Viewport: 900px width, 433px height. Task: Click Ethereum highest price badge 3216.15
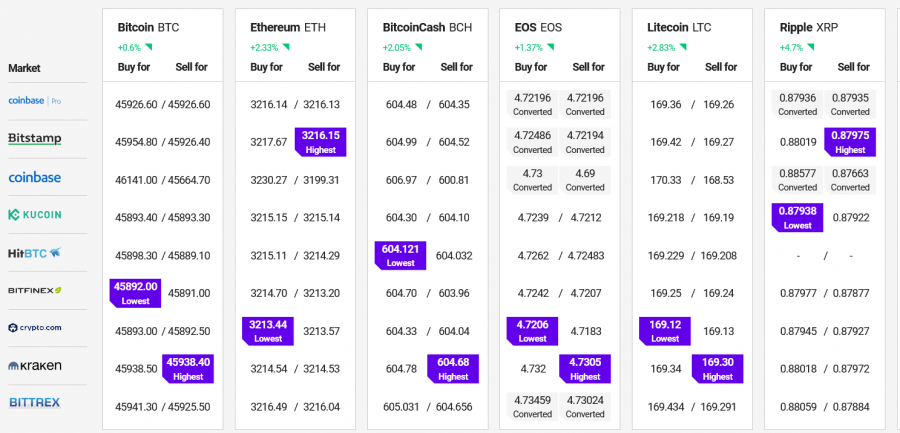point(320,141)
